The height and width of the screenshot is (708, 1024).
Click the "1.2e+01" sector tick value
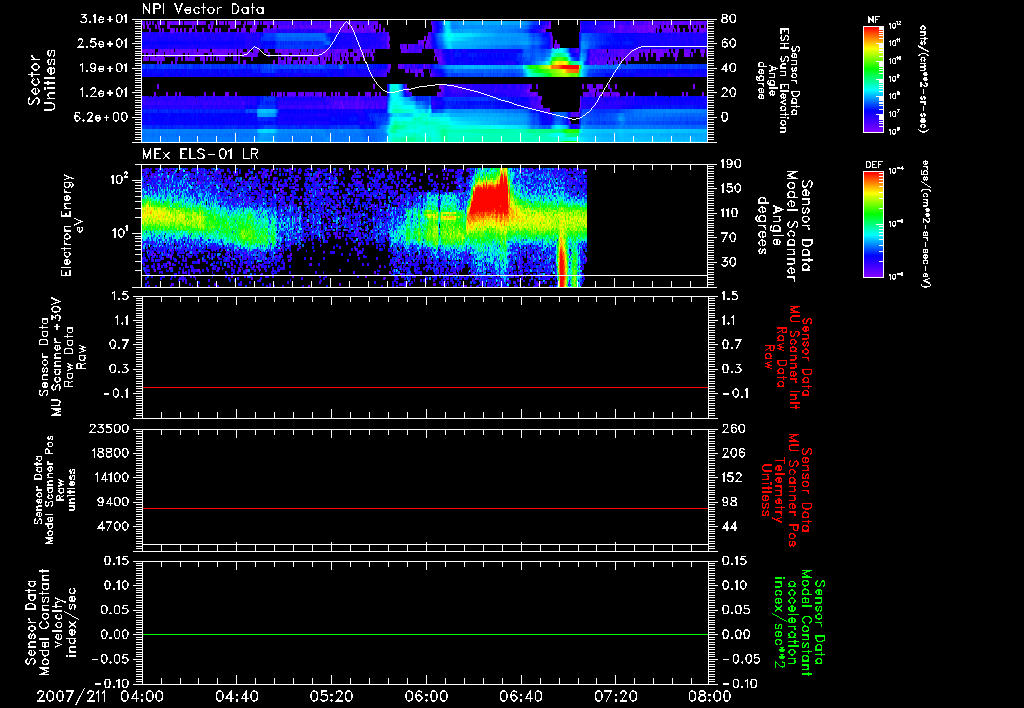pyautogui.click(x=106, y=93)
